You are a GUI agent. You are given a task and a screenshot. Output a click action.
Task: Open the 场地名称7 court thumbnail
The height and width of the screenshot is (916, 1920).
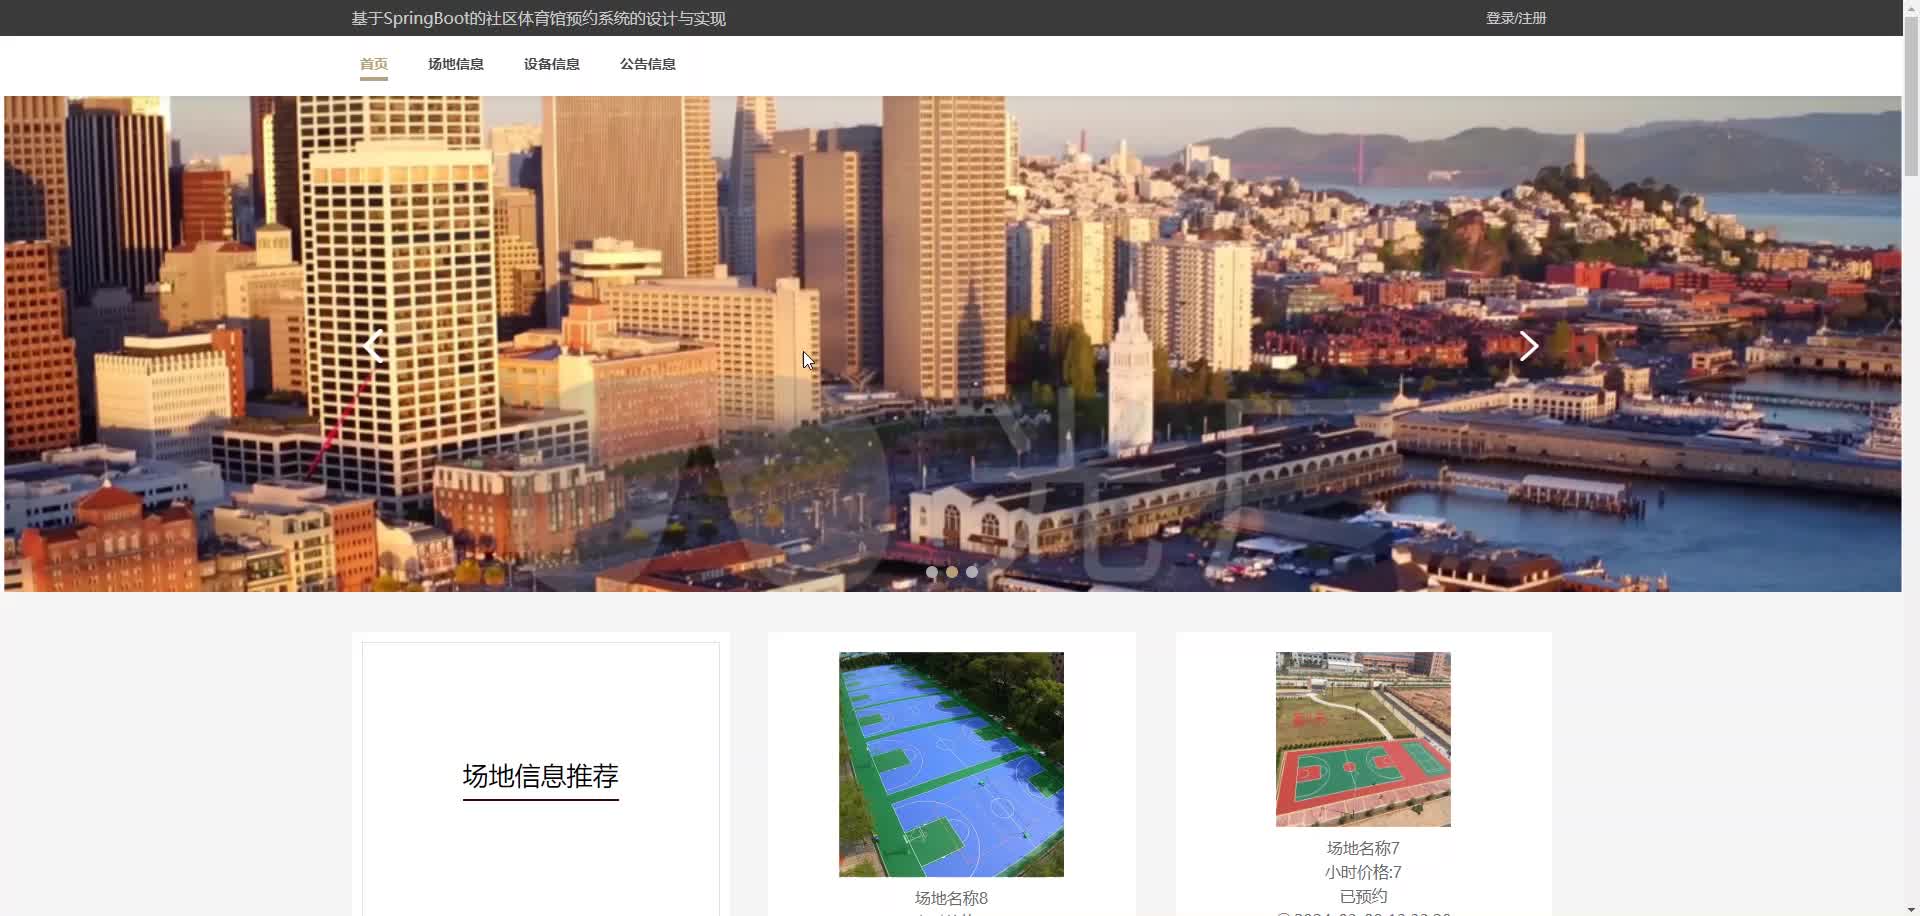pos(1363,739)
